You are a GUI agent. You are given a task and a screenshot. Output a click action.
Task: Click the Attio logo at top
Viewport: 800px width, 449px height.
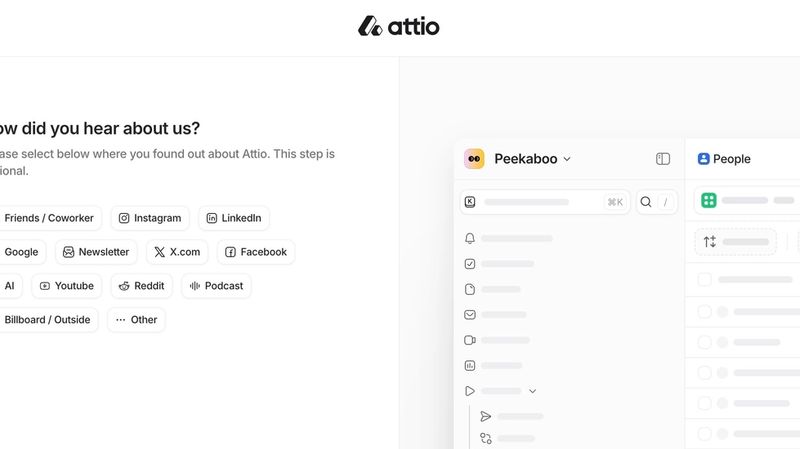(398, 26)
